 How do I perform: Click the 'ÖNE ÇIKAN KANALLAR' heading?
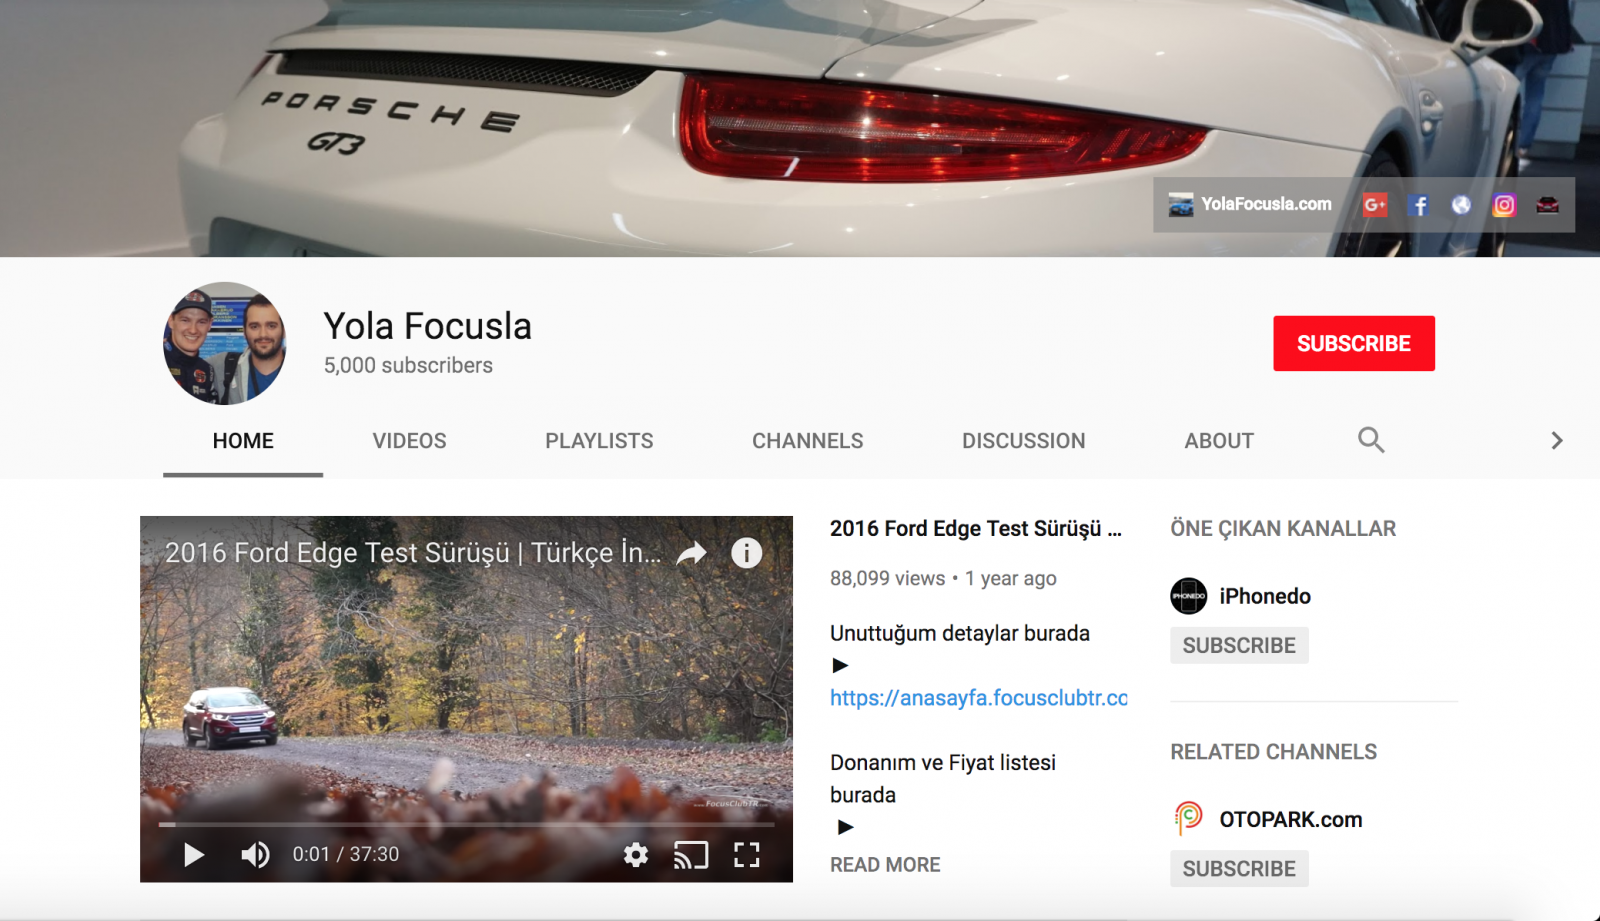(x=1283, y=529)
